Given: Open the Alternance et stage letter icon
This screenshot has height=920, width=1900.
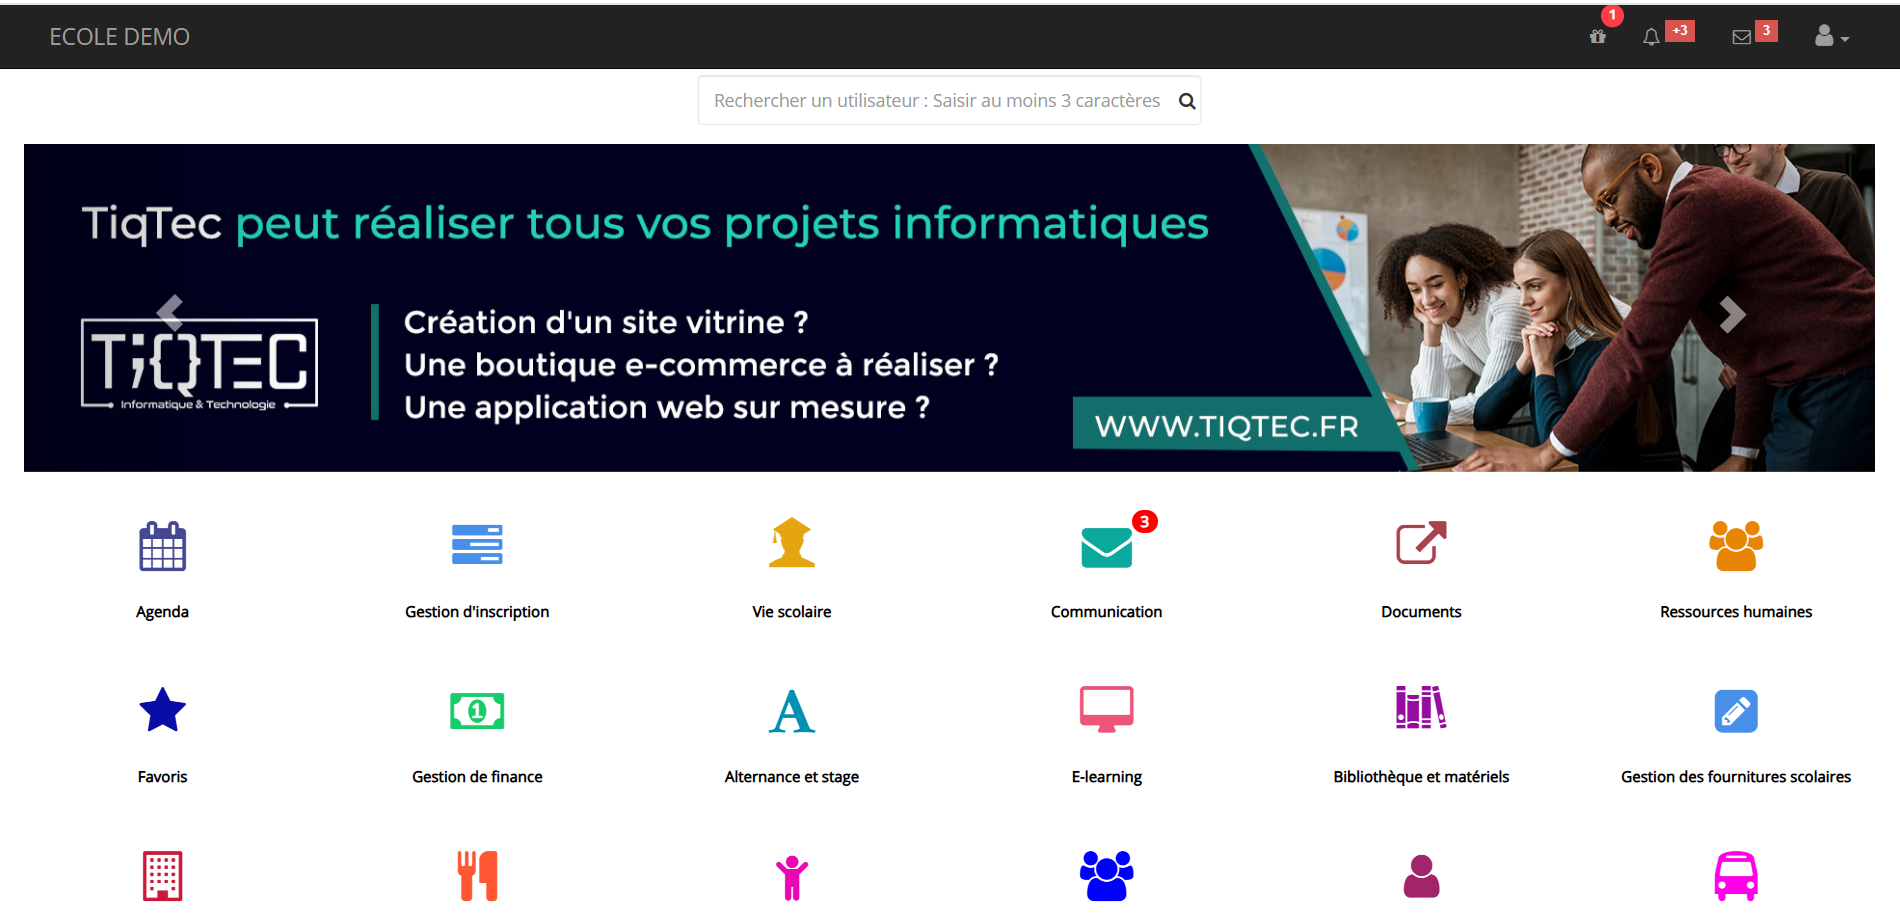Looking at the screenshot, I should coord(791,711).
